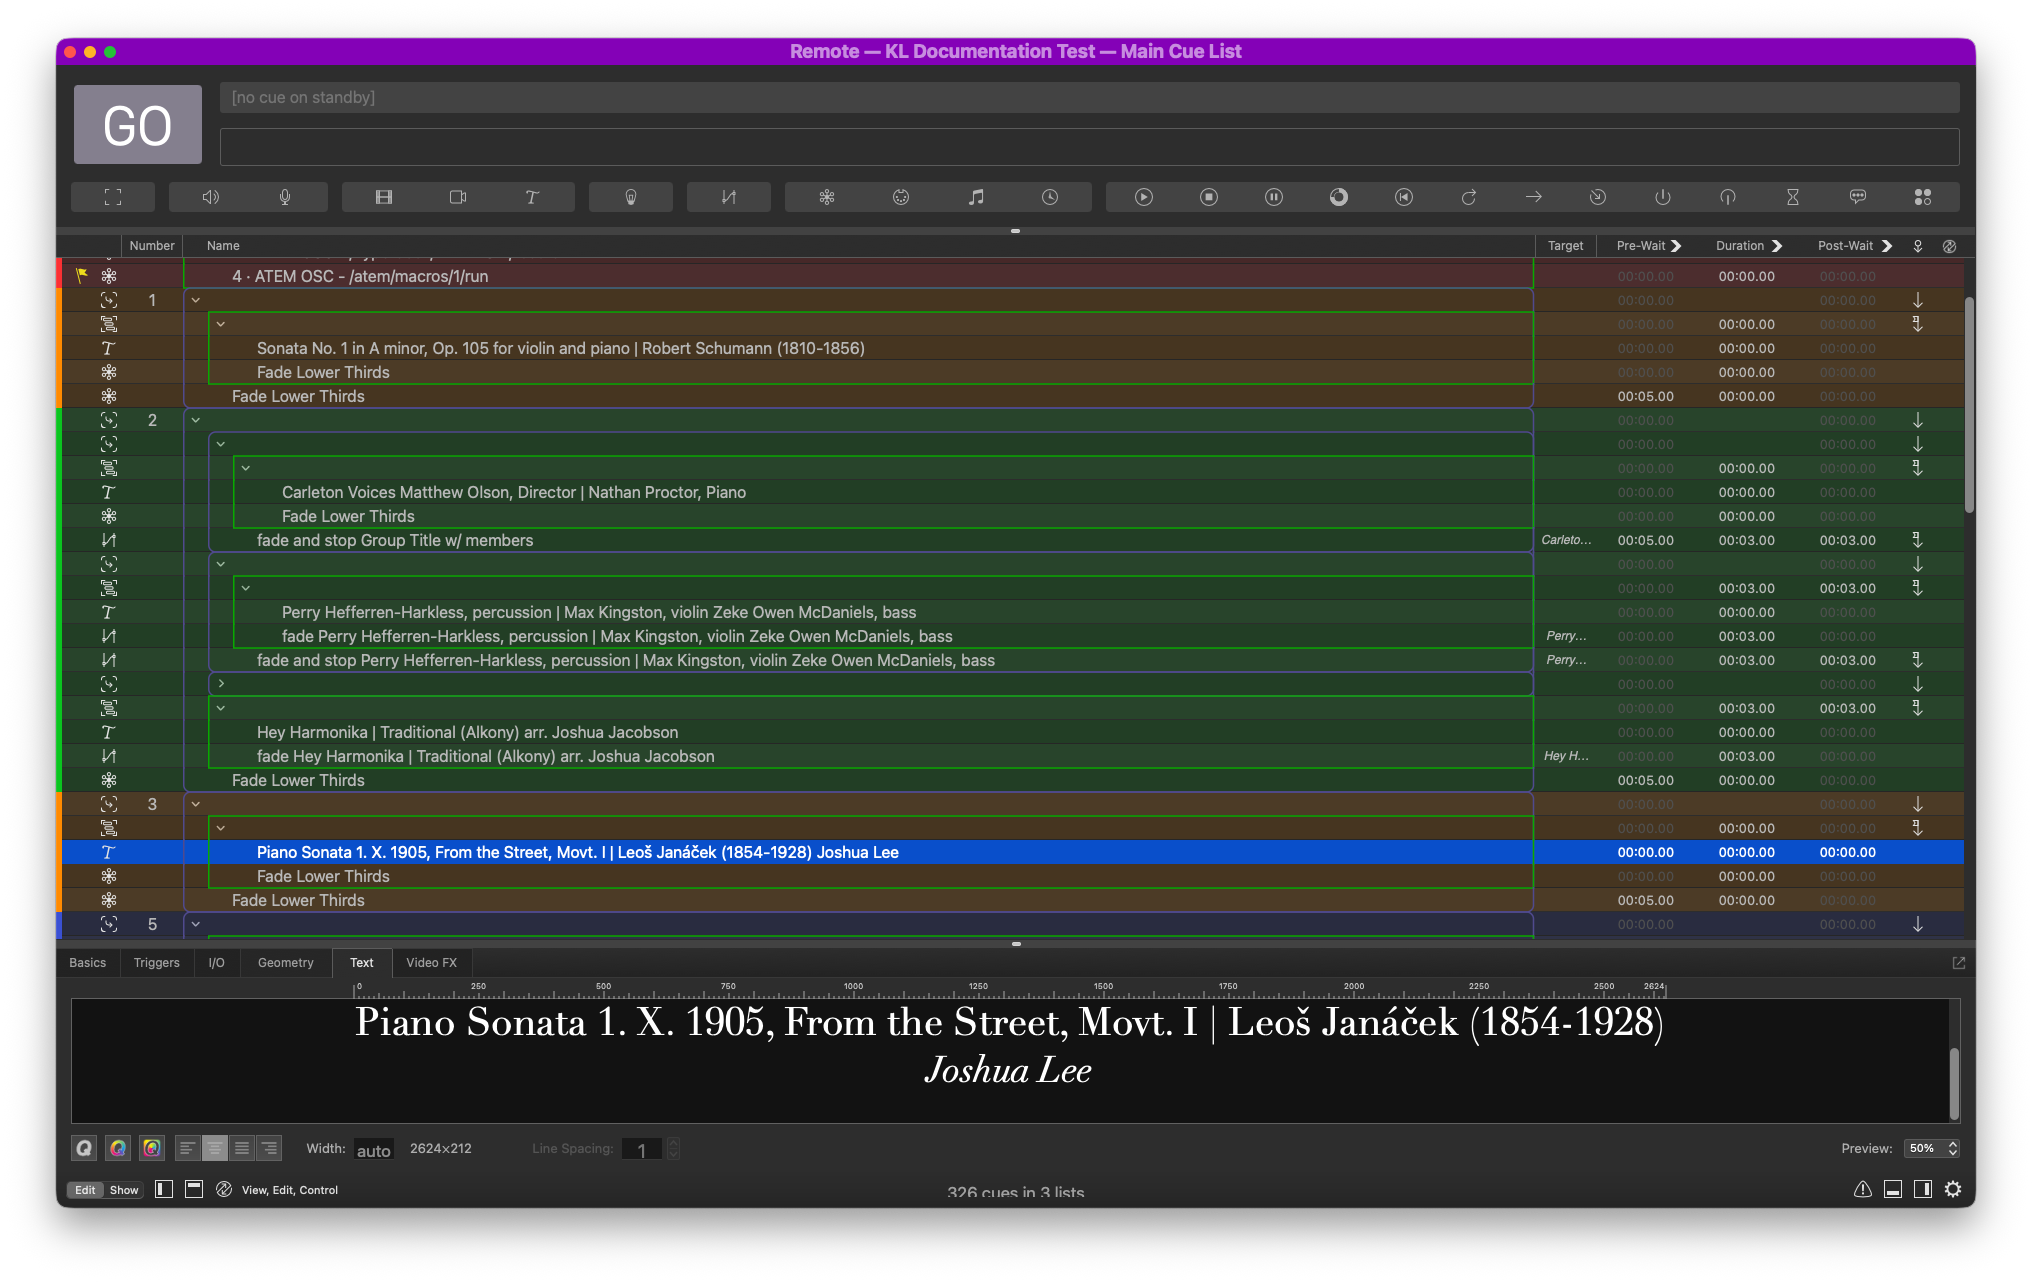
Task: Open the Preview 50% zoom dropdown
Action: (1931, 1148)
